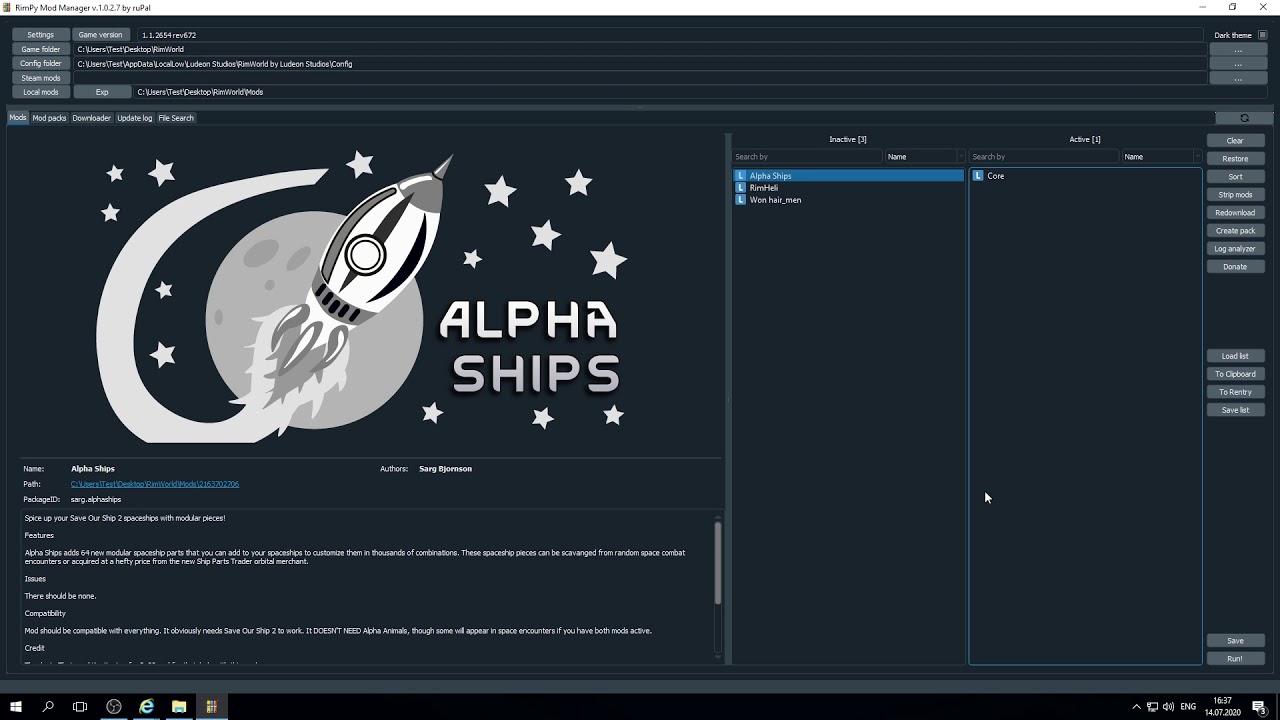Switch to the Mods tab
This screenshot has height=720, width=1280.
(x=18, y=118)
